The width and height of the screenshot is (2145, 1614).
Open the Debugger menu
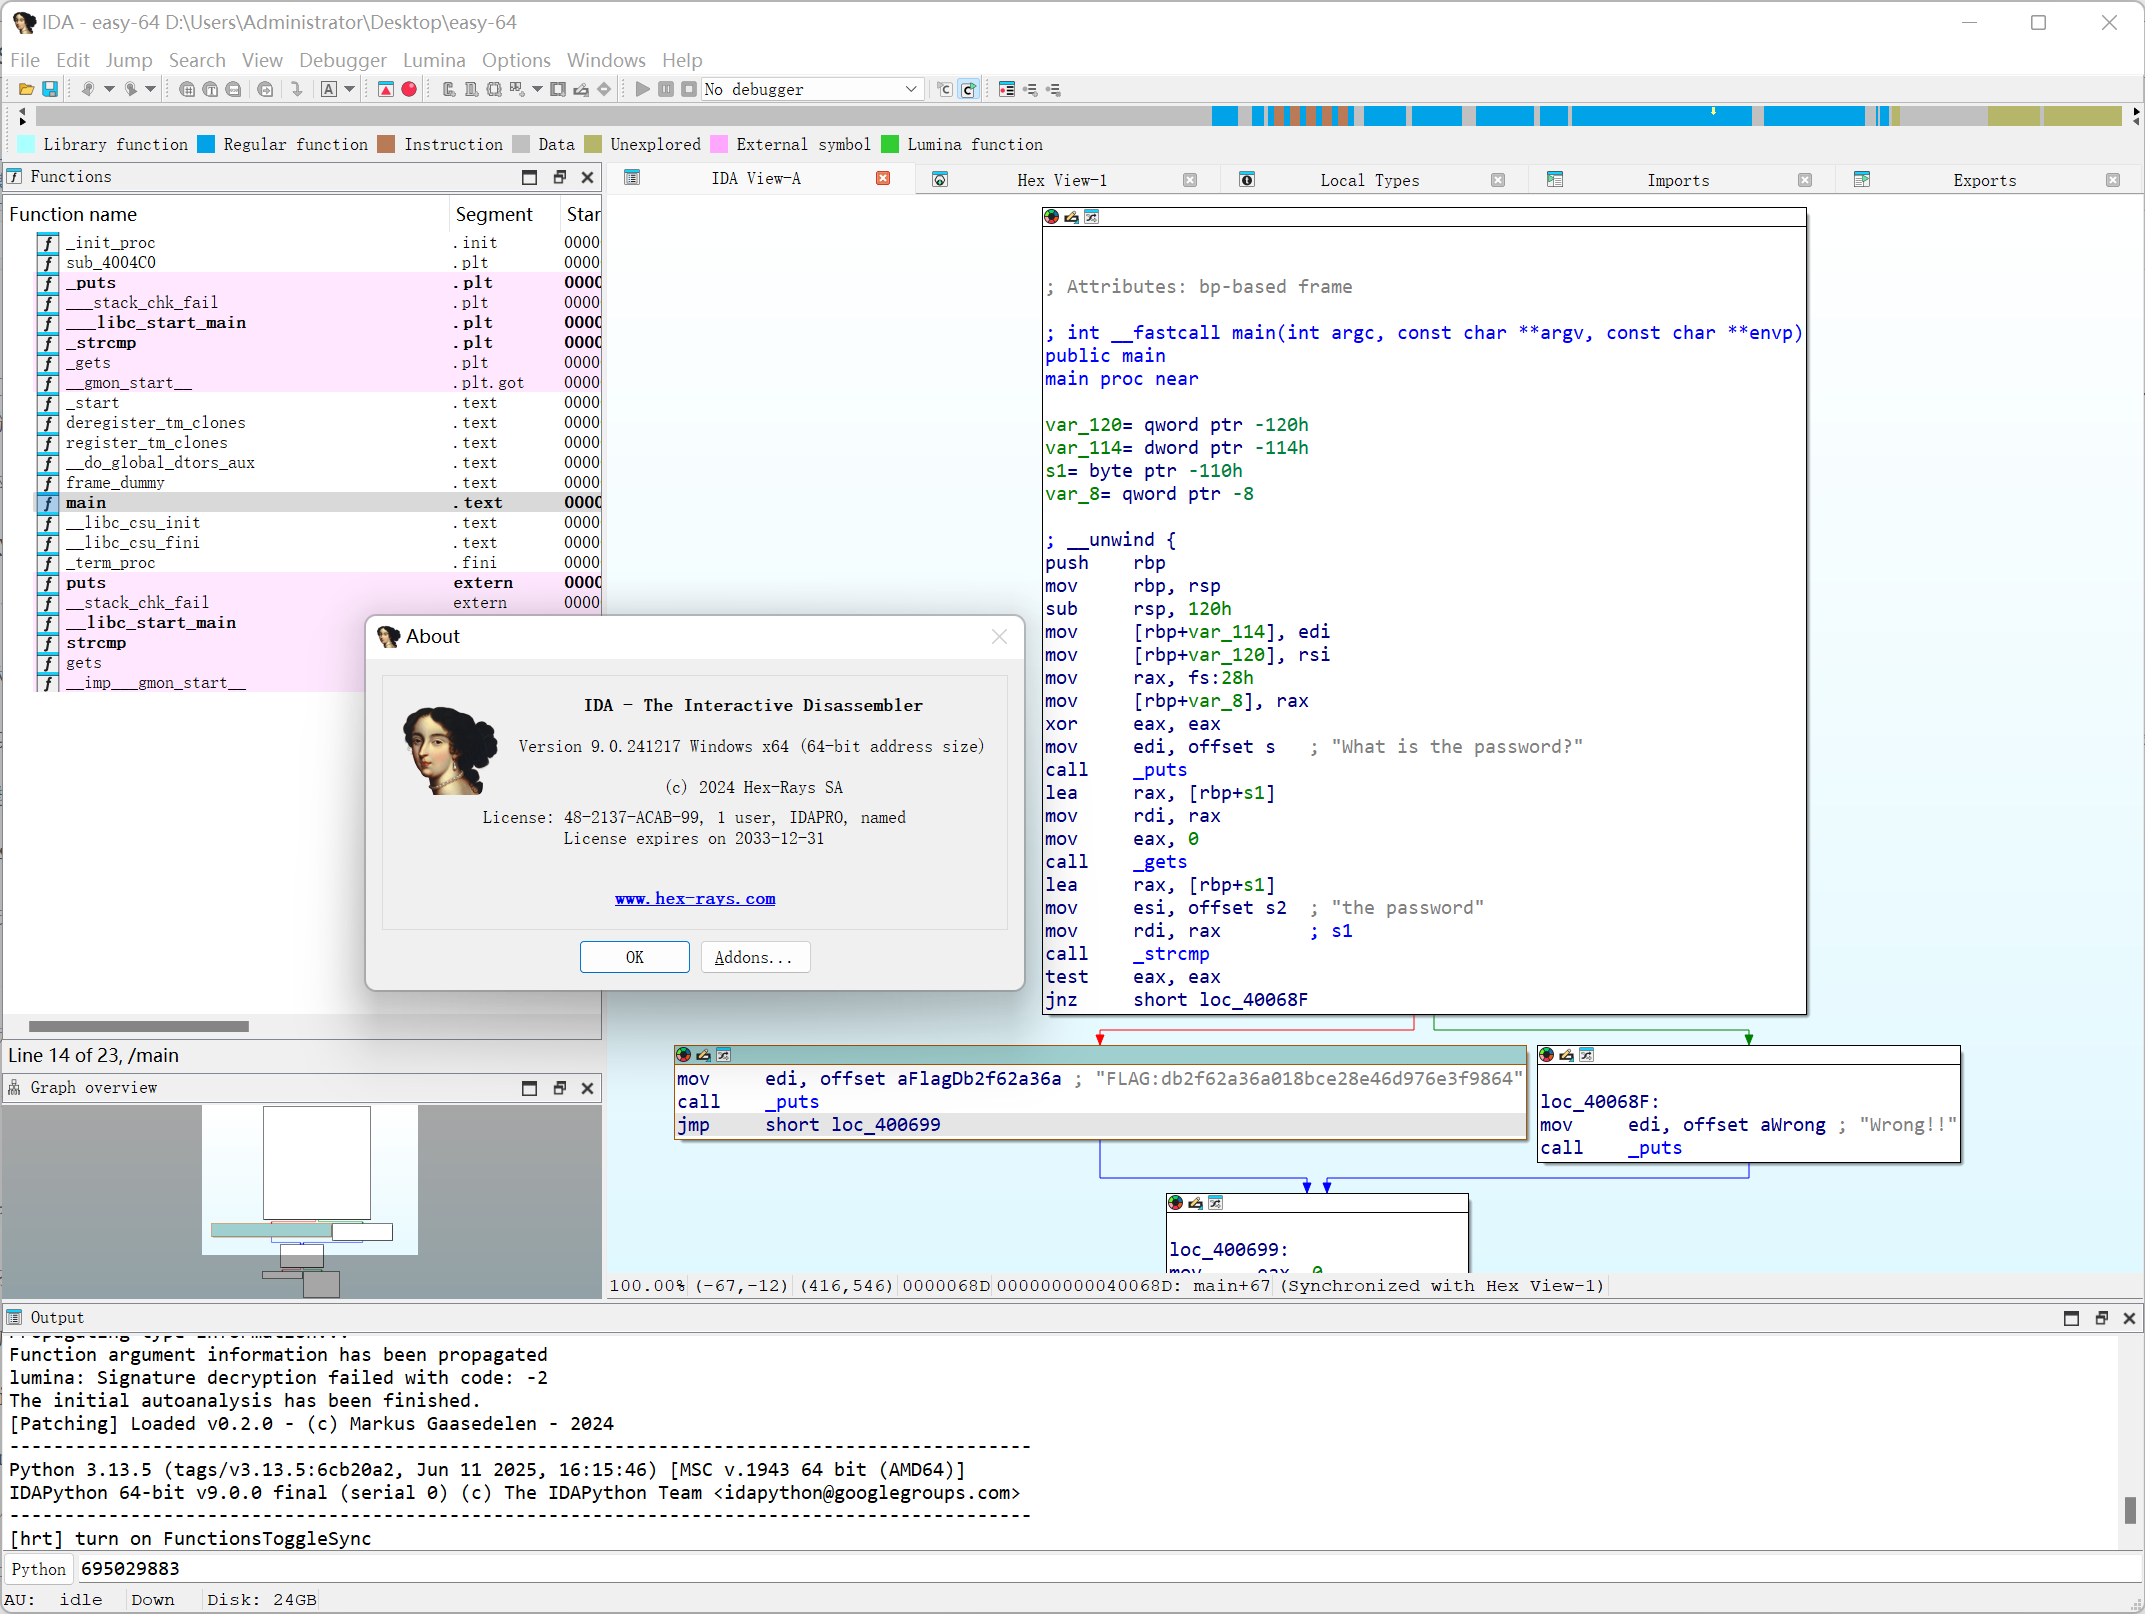coord(343,60)
